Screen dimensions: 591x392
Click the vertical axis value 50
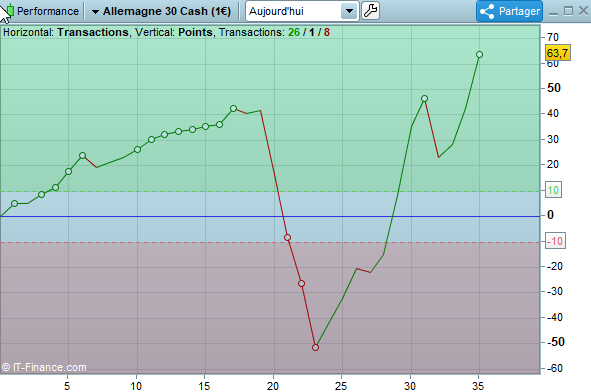tap(554, 88)
